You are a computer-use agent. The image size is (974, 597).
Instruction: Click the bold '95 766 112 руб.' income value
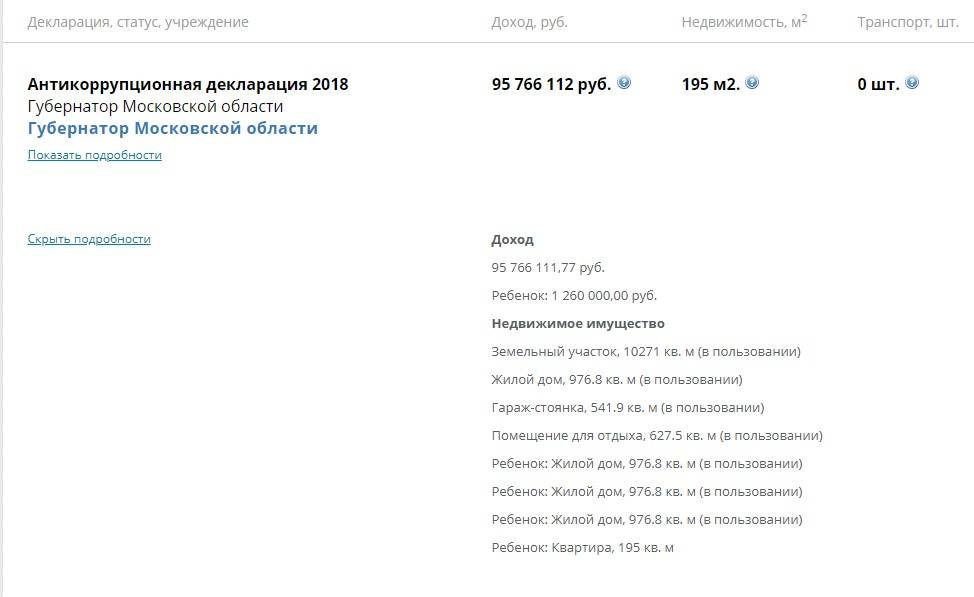[x=551, y=84]
